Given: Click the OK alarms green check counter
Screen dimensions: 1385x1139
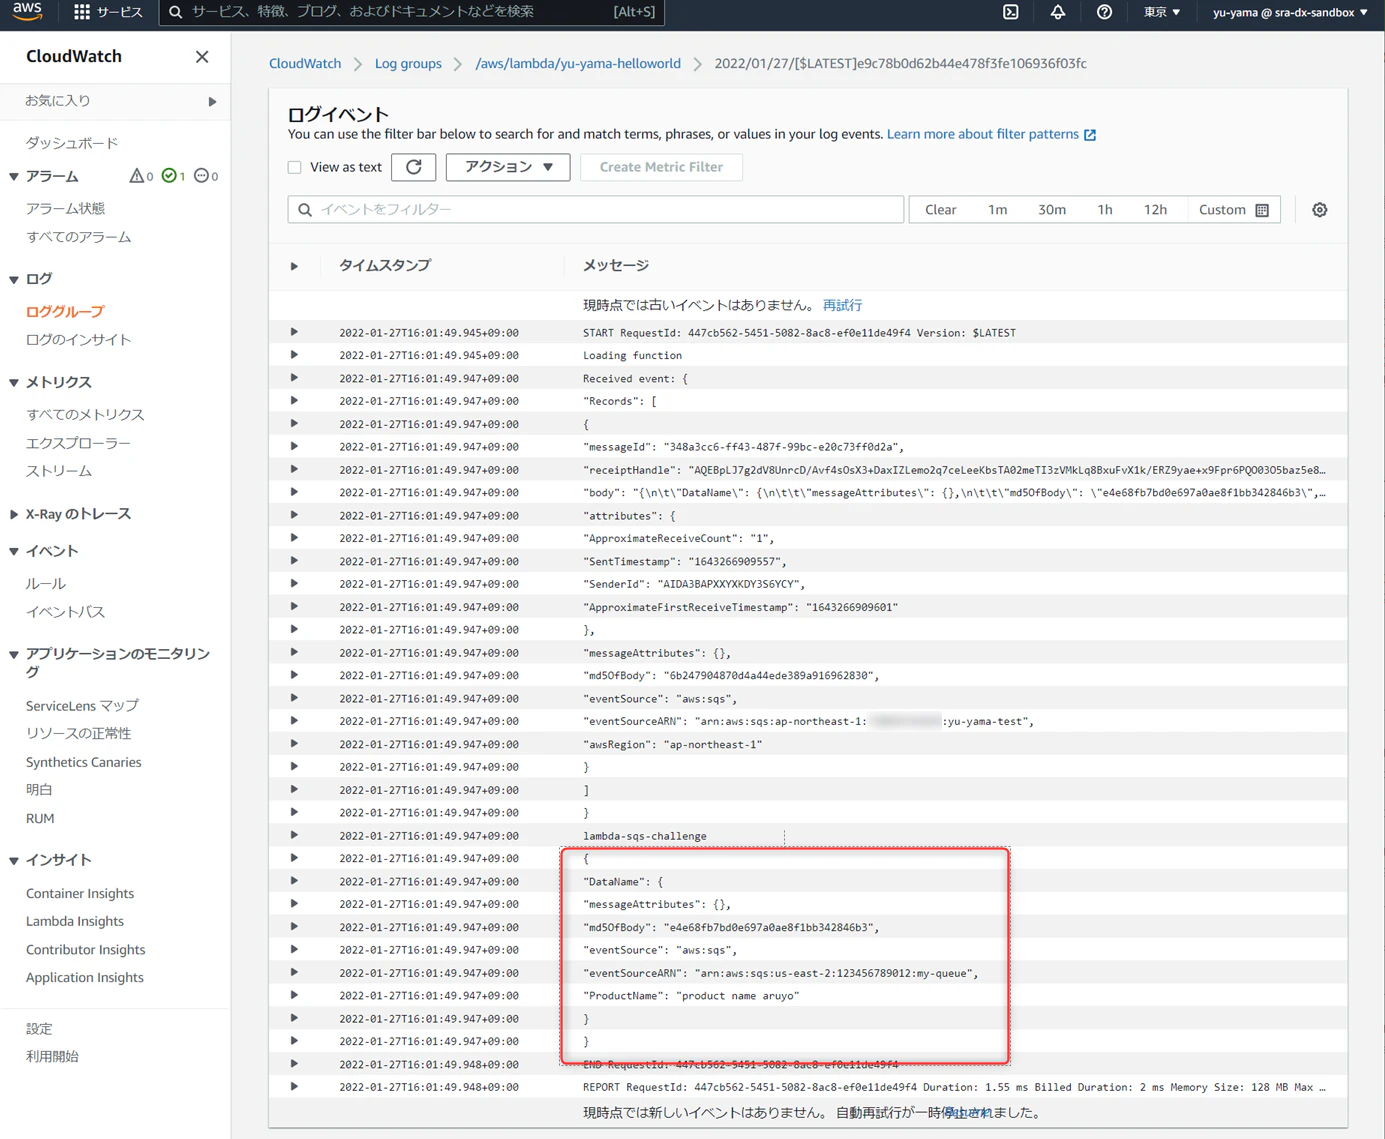Looking at the screenshot, I should pos(174,176).
